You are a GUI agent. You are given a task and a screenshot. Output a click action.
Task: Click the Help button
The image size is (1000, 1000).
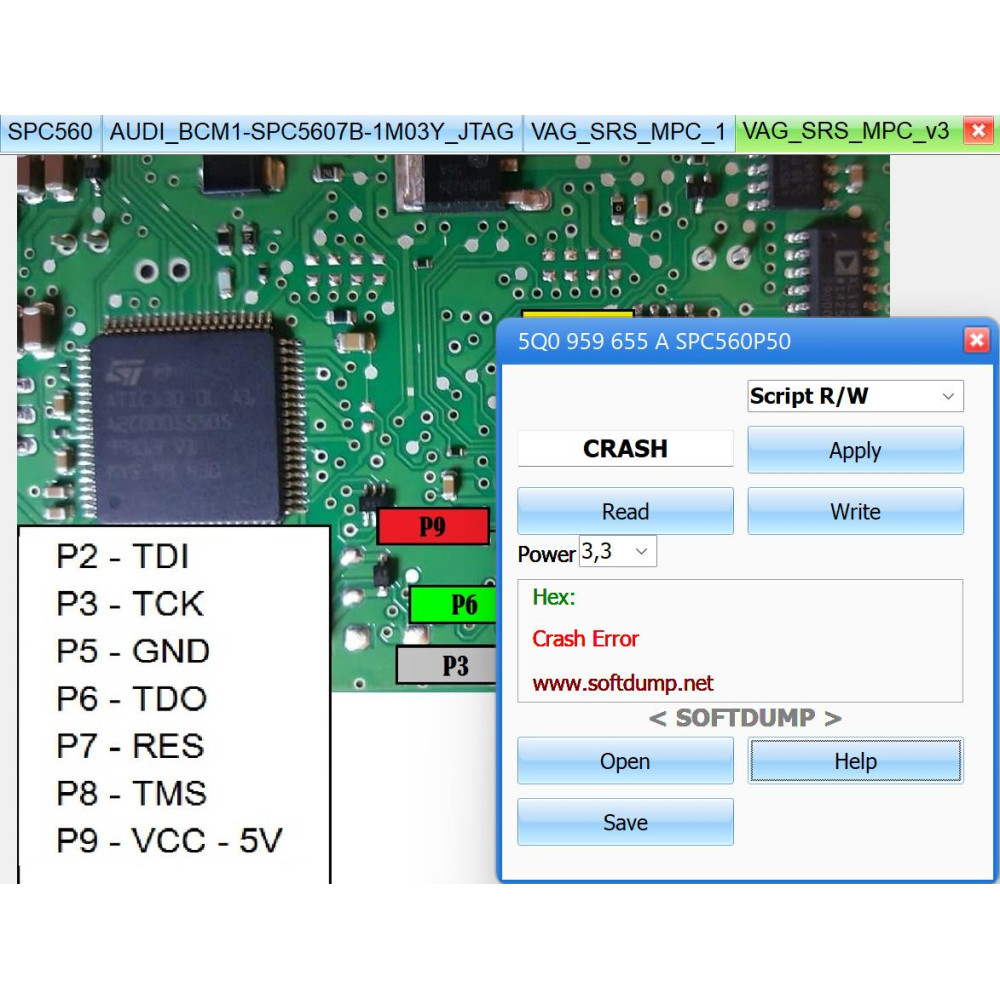(855, 761)
